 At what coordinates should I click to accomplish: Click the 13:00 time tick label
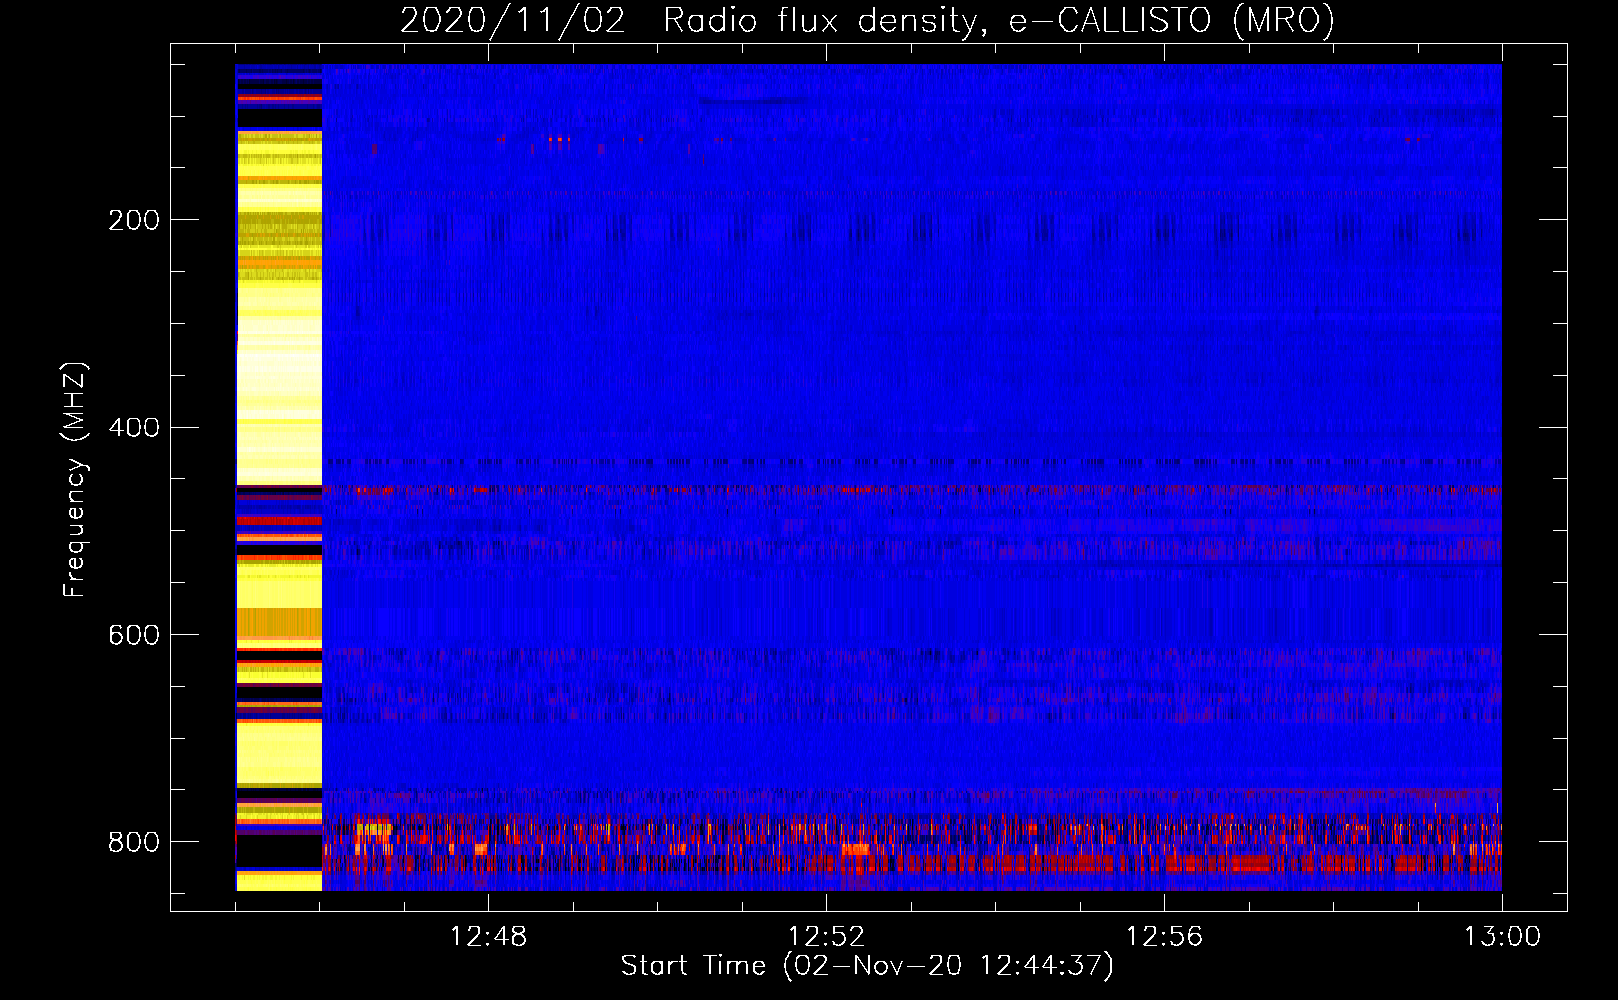coord(1502,937)
